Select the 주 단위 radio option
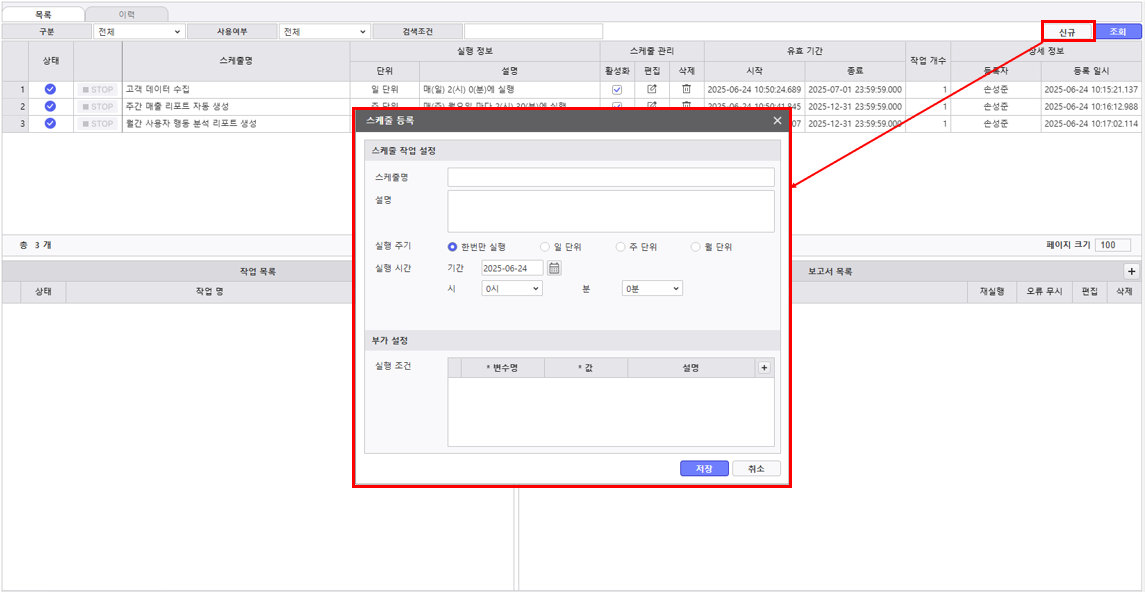The image size is (1146, 592). (x=620, y=247)
